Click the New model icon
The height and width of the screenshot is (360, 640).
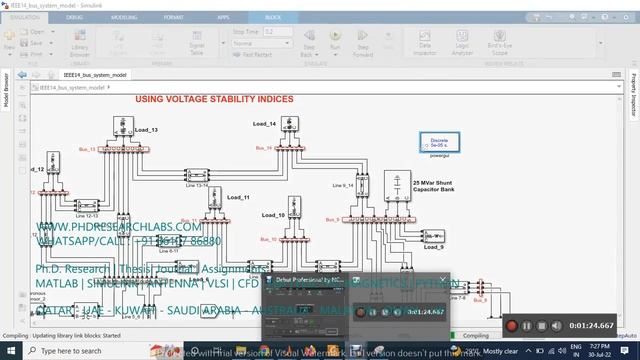[9, 37]
